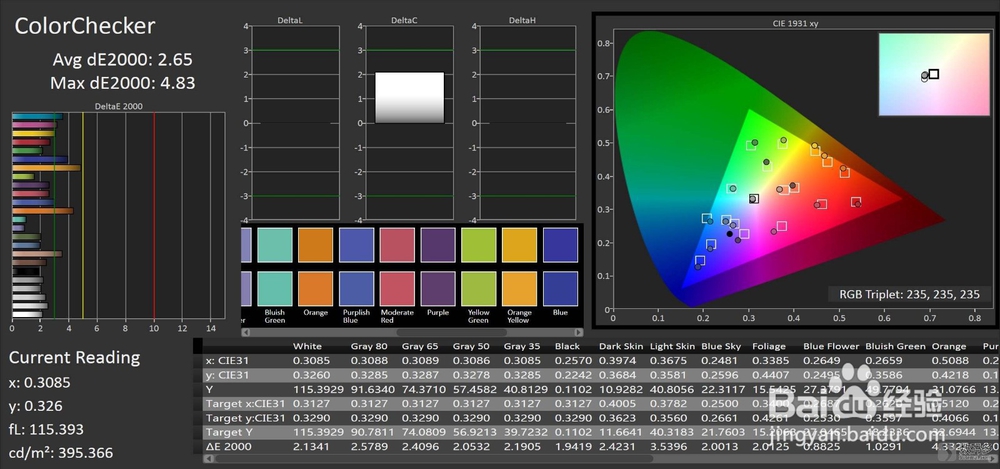Image resolution: width=1000 pixels, height=469 pixels.
Task: Click the upper-row Moderate Red target swatch
Action: coord(397,245)
